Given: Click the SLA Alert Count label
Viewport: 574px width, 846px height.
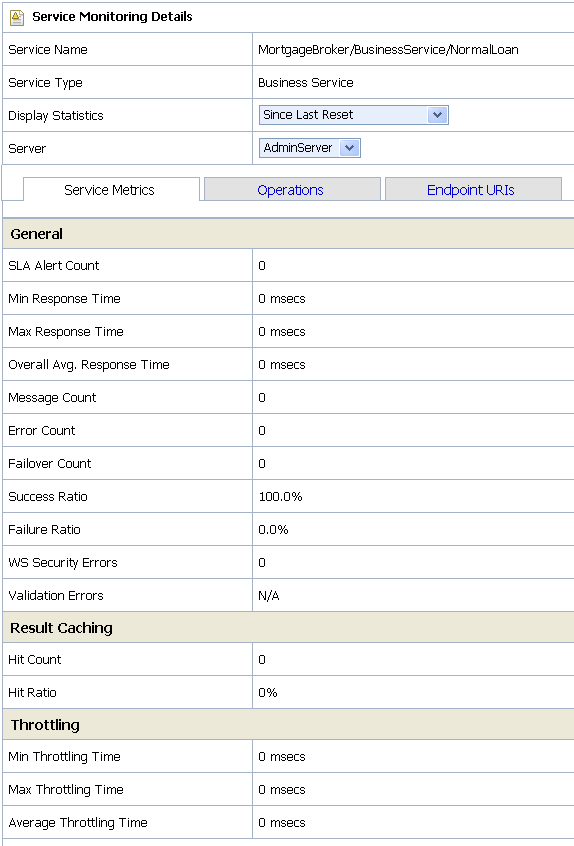Looking at the screenshot, I should [x=53, y=265].
